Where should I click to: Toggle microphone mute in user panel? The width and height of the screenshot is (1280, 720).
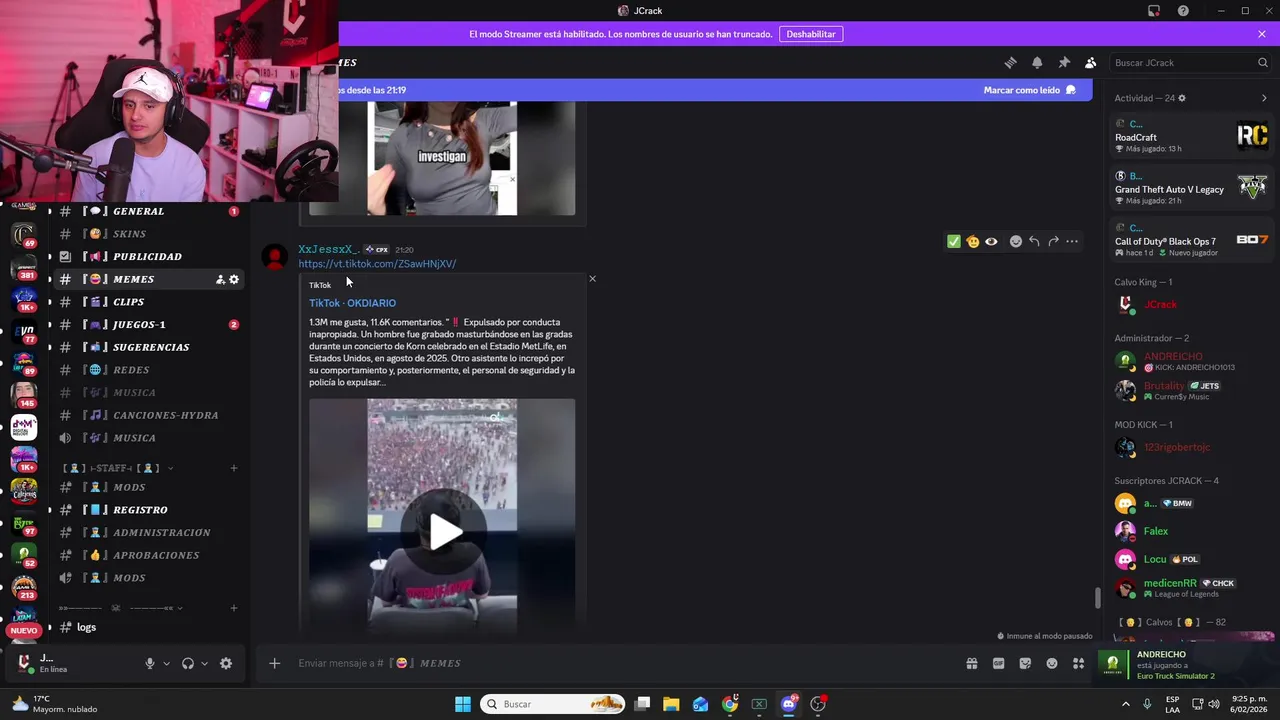pos(150,663)
